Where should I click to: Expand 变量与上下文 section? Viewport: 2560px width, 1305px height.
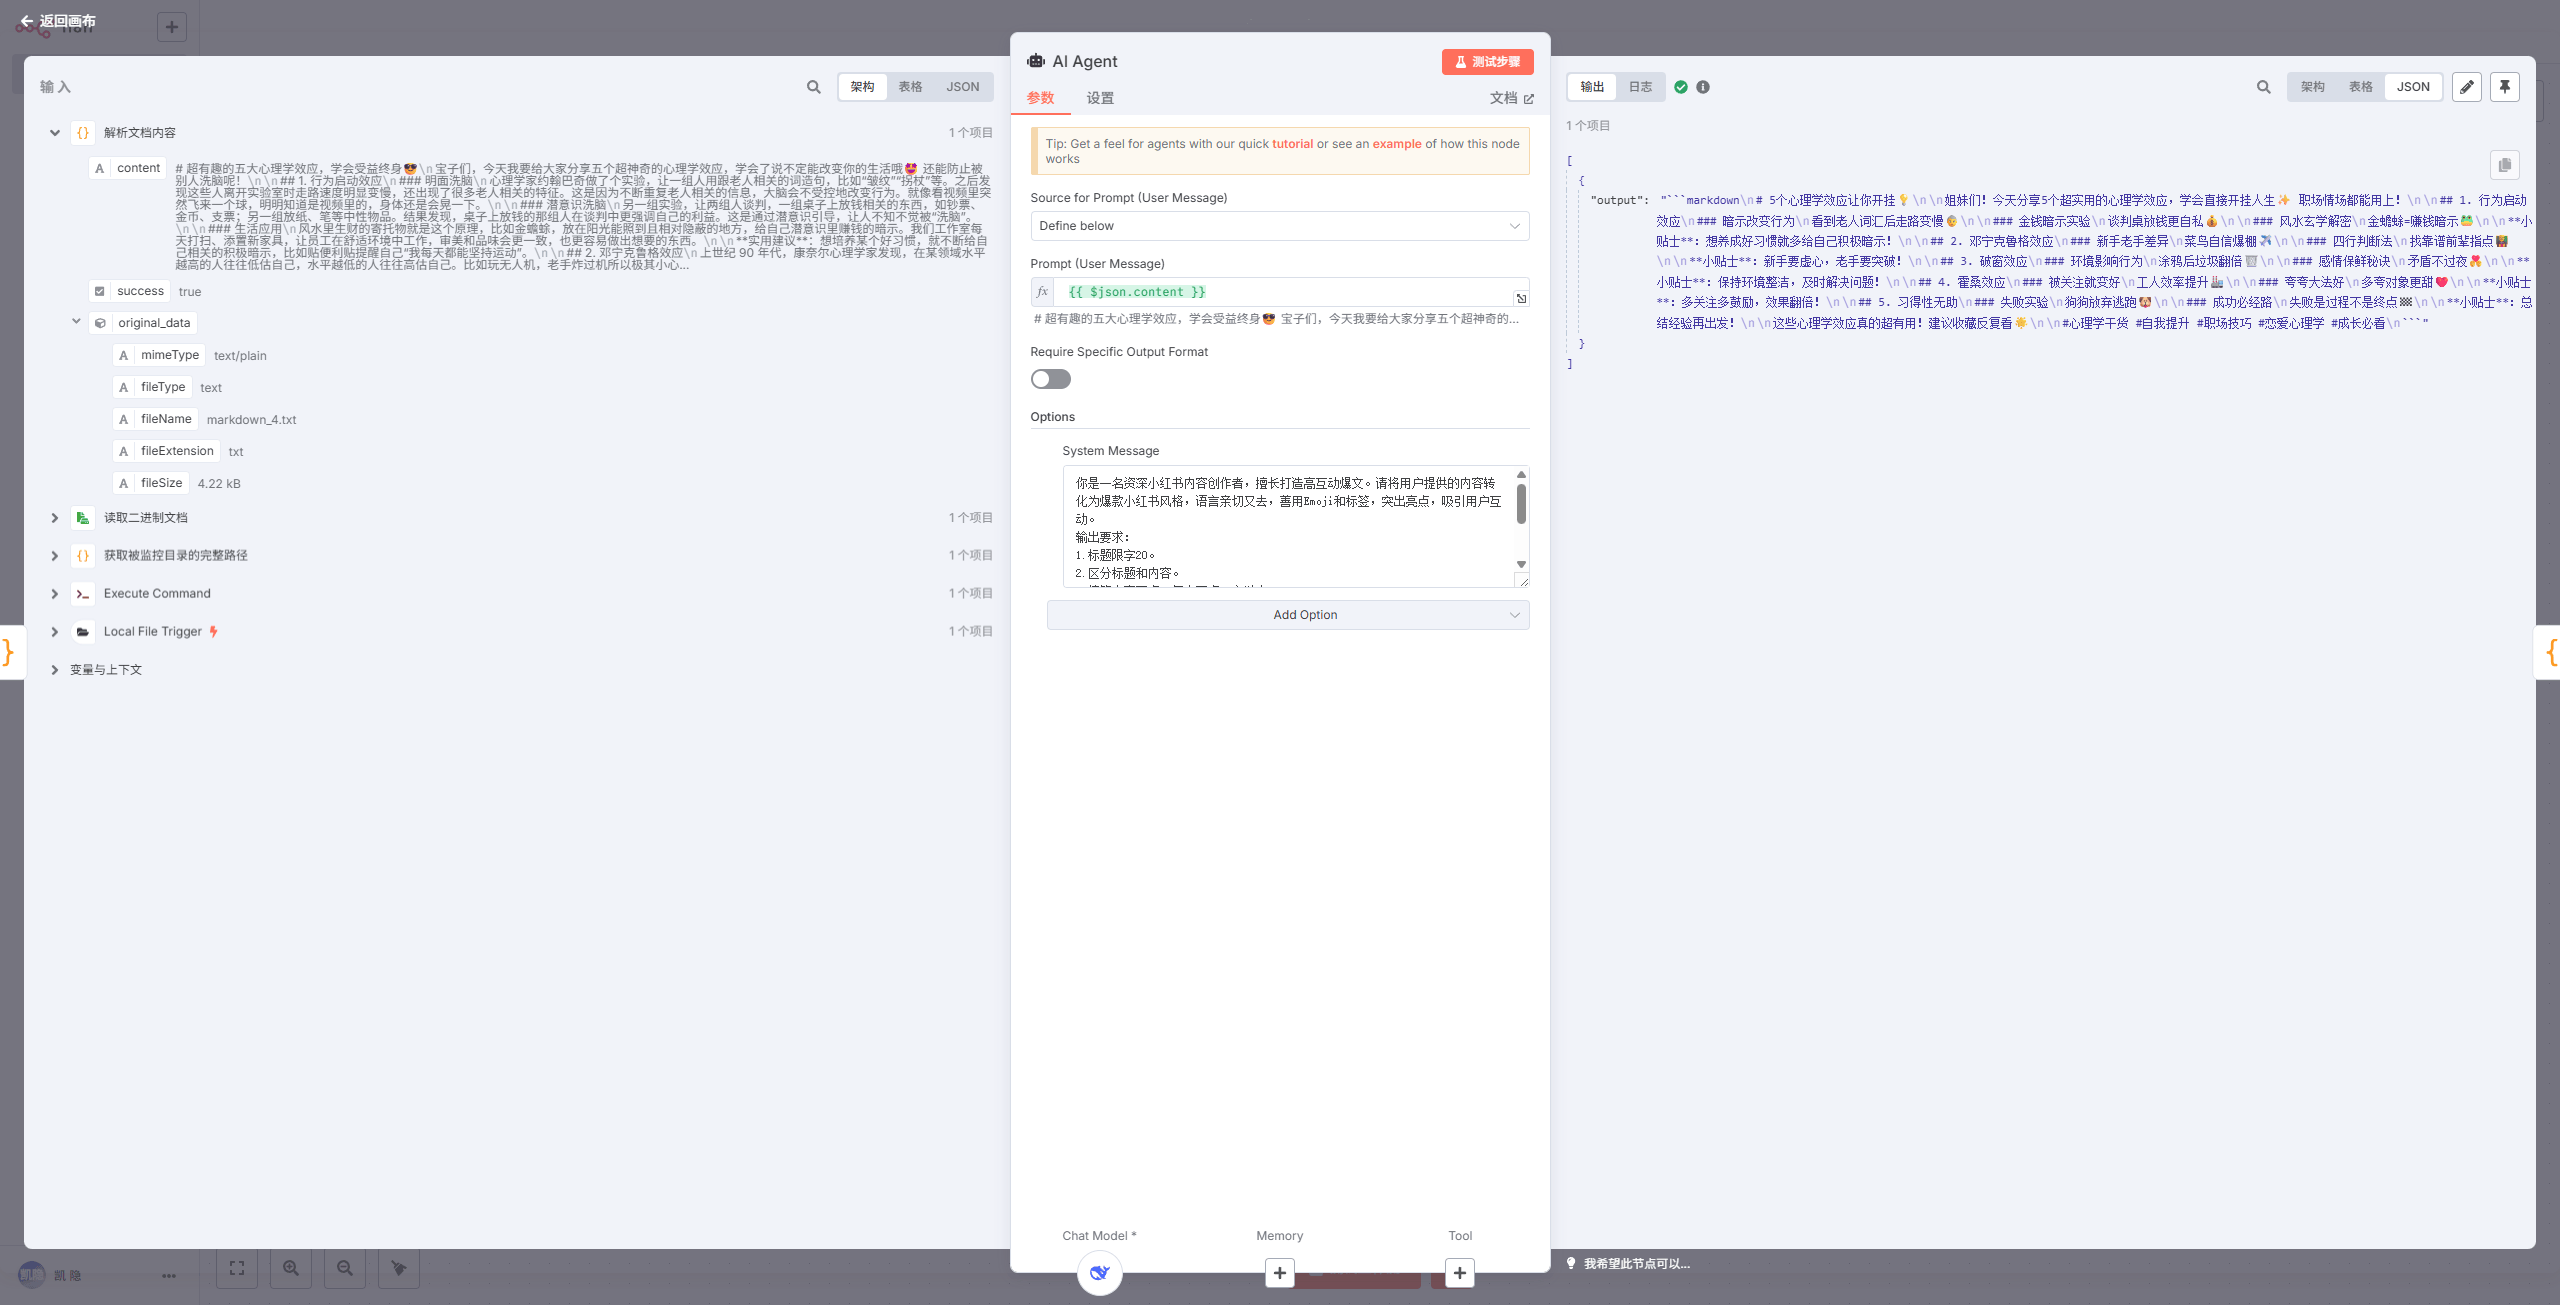tap(55, 670)
